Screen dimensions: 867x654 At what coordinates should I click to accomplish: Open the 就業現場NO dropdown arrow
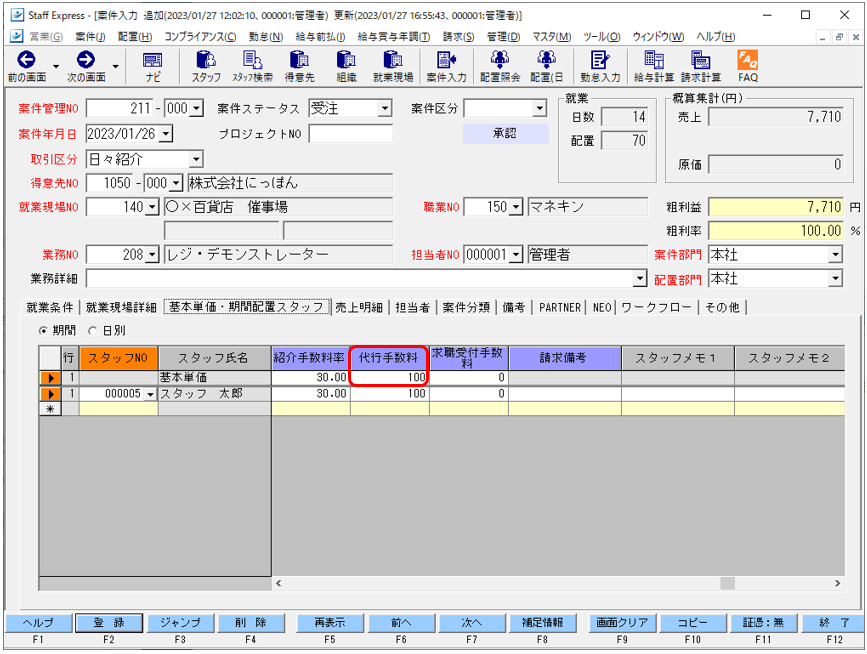[x=153, y=207]
